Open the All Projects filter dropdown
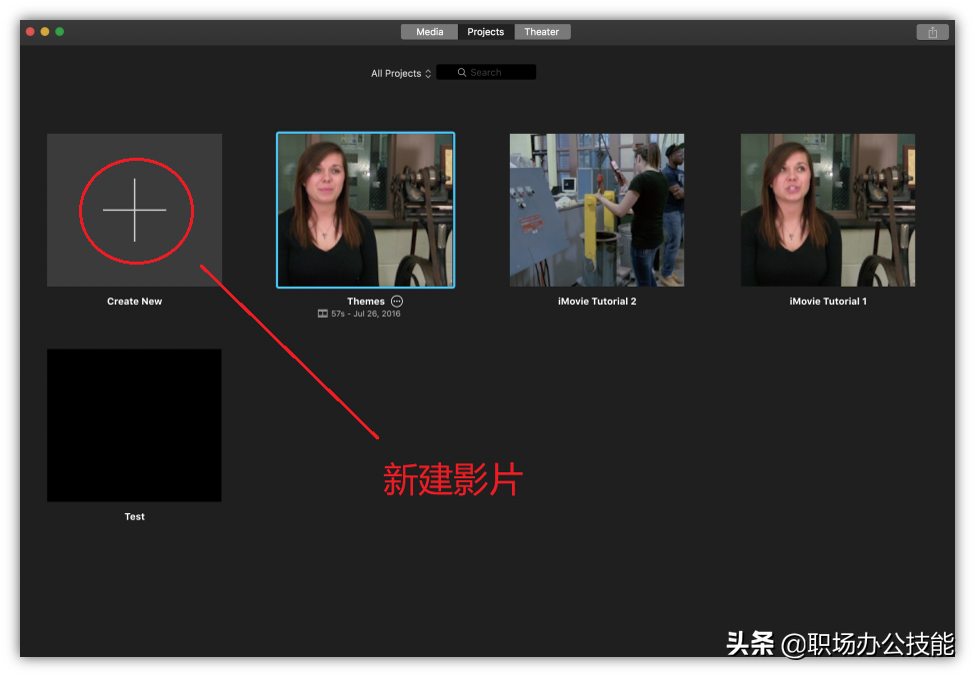 (399, 73)
